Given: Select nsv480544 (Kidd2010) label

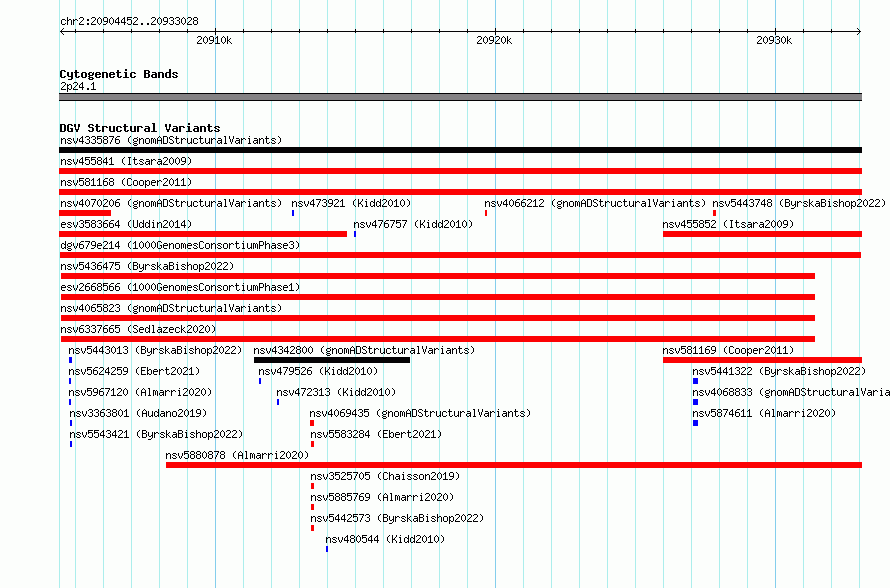Looking at the screenshot, I should pos(385,539).
